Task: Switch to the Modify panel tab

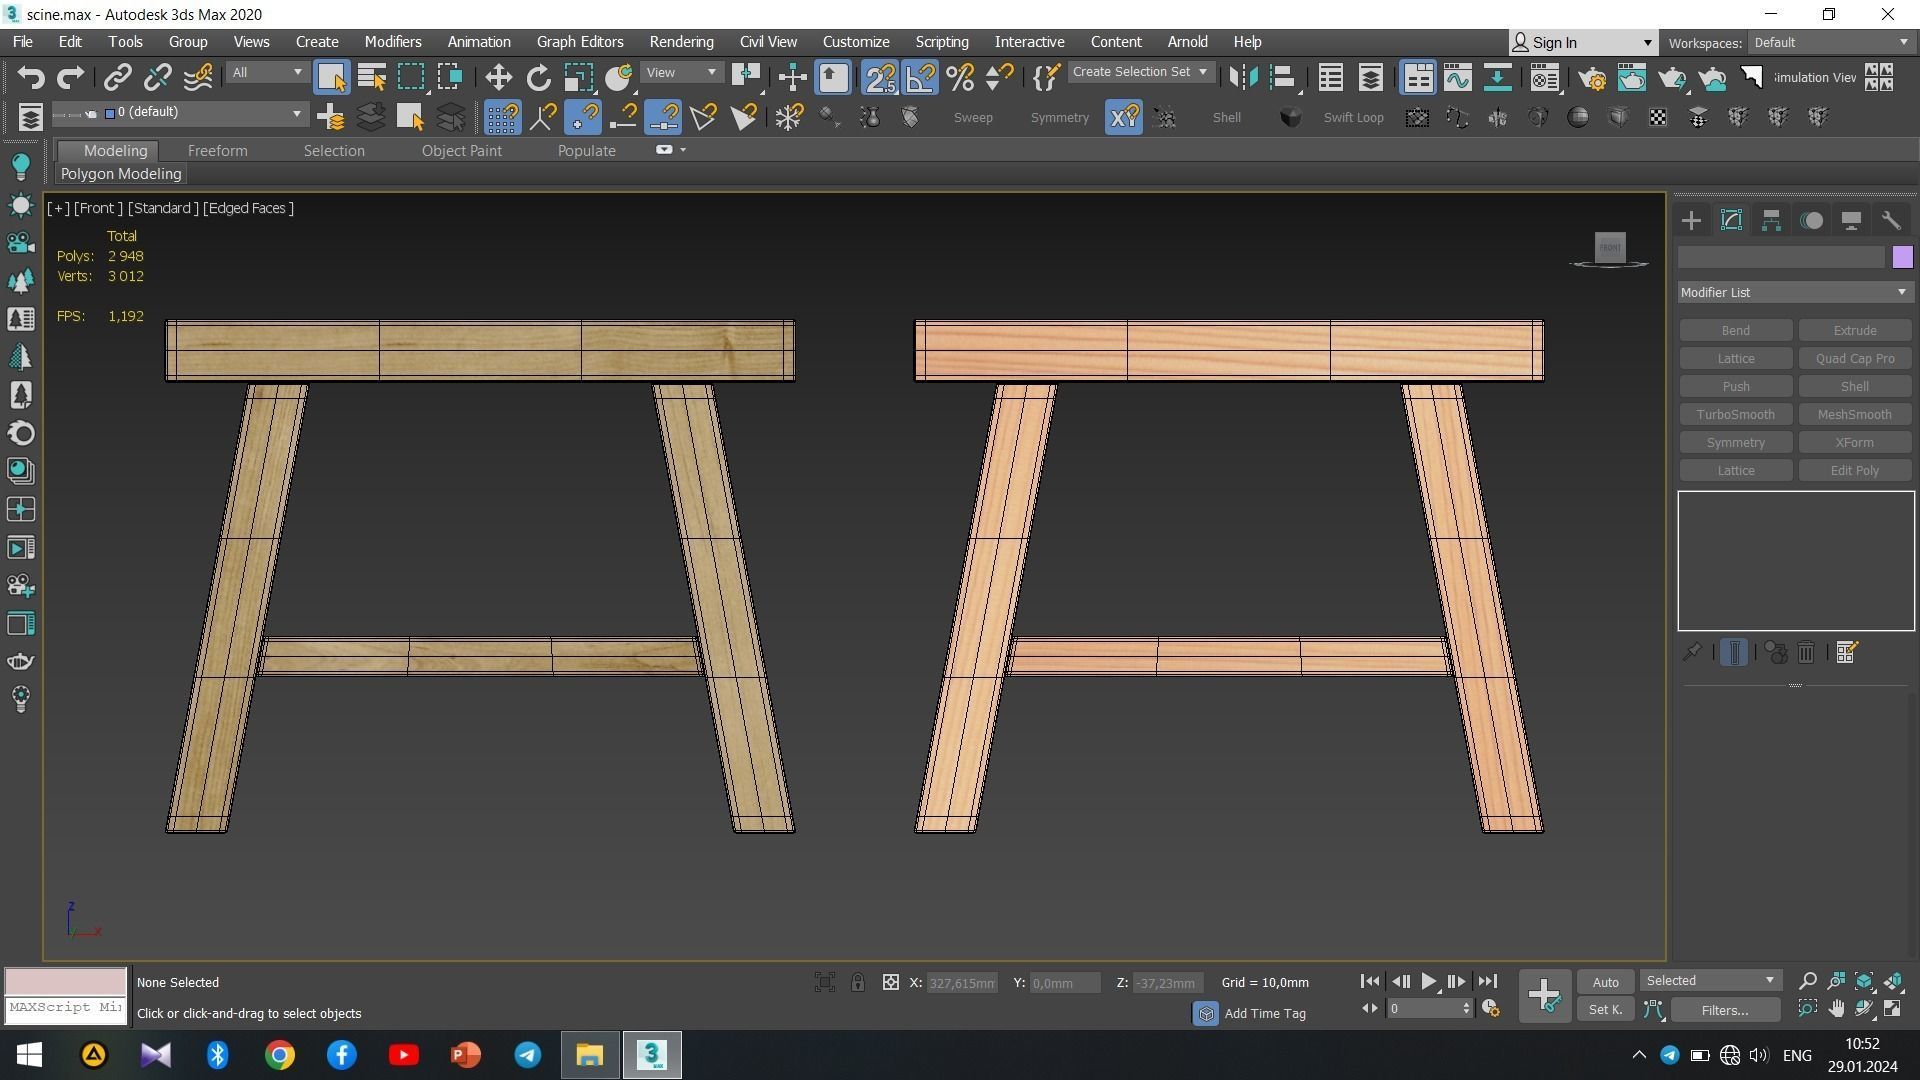Action: point(1731,221)
